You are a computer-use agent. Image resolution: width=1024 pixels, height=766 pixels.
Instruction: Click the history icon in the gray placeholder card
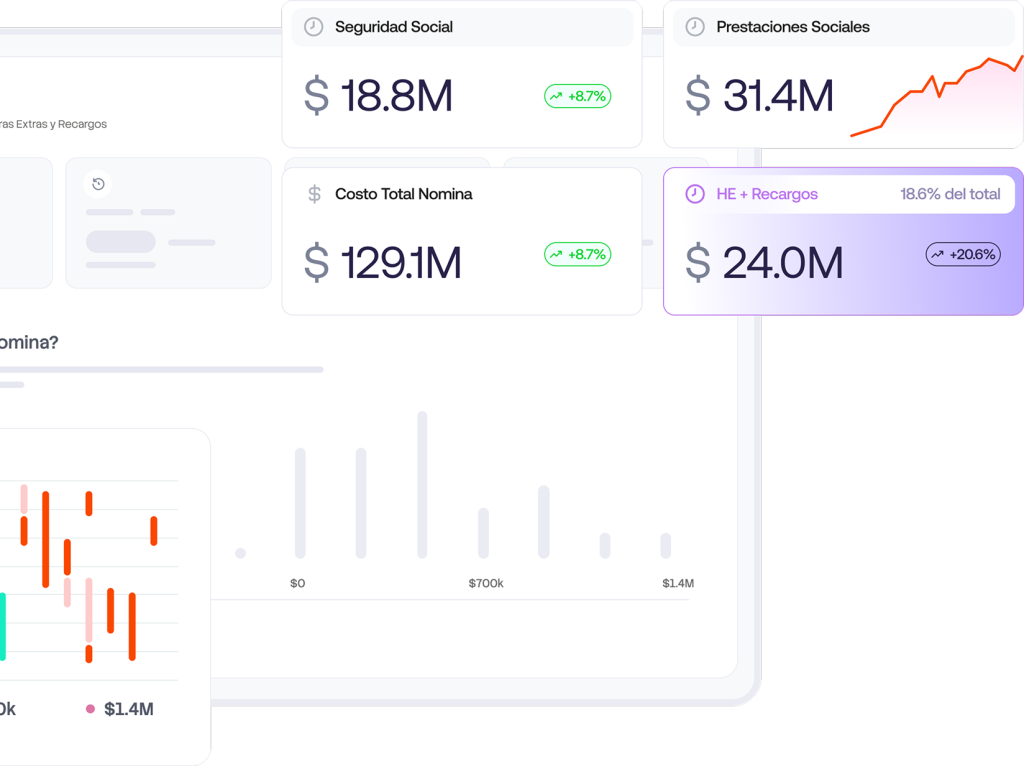[x=98, y=184]
